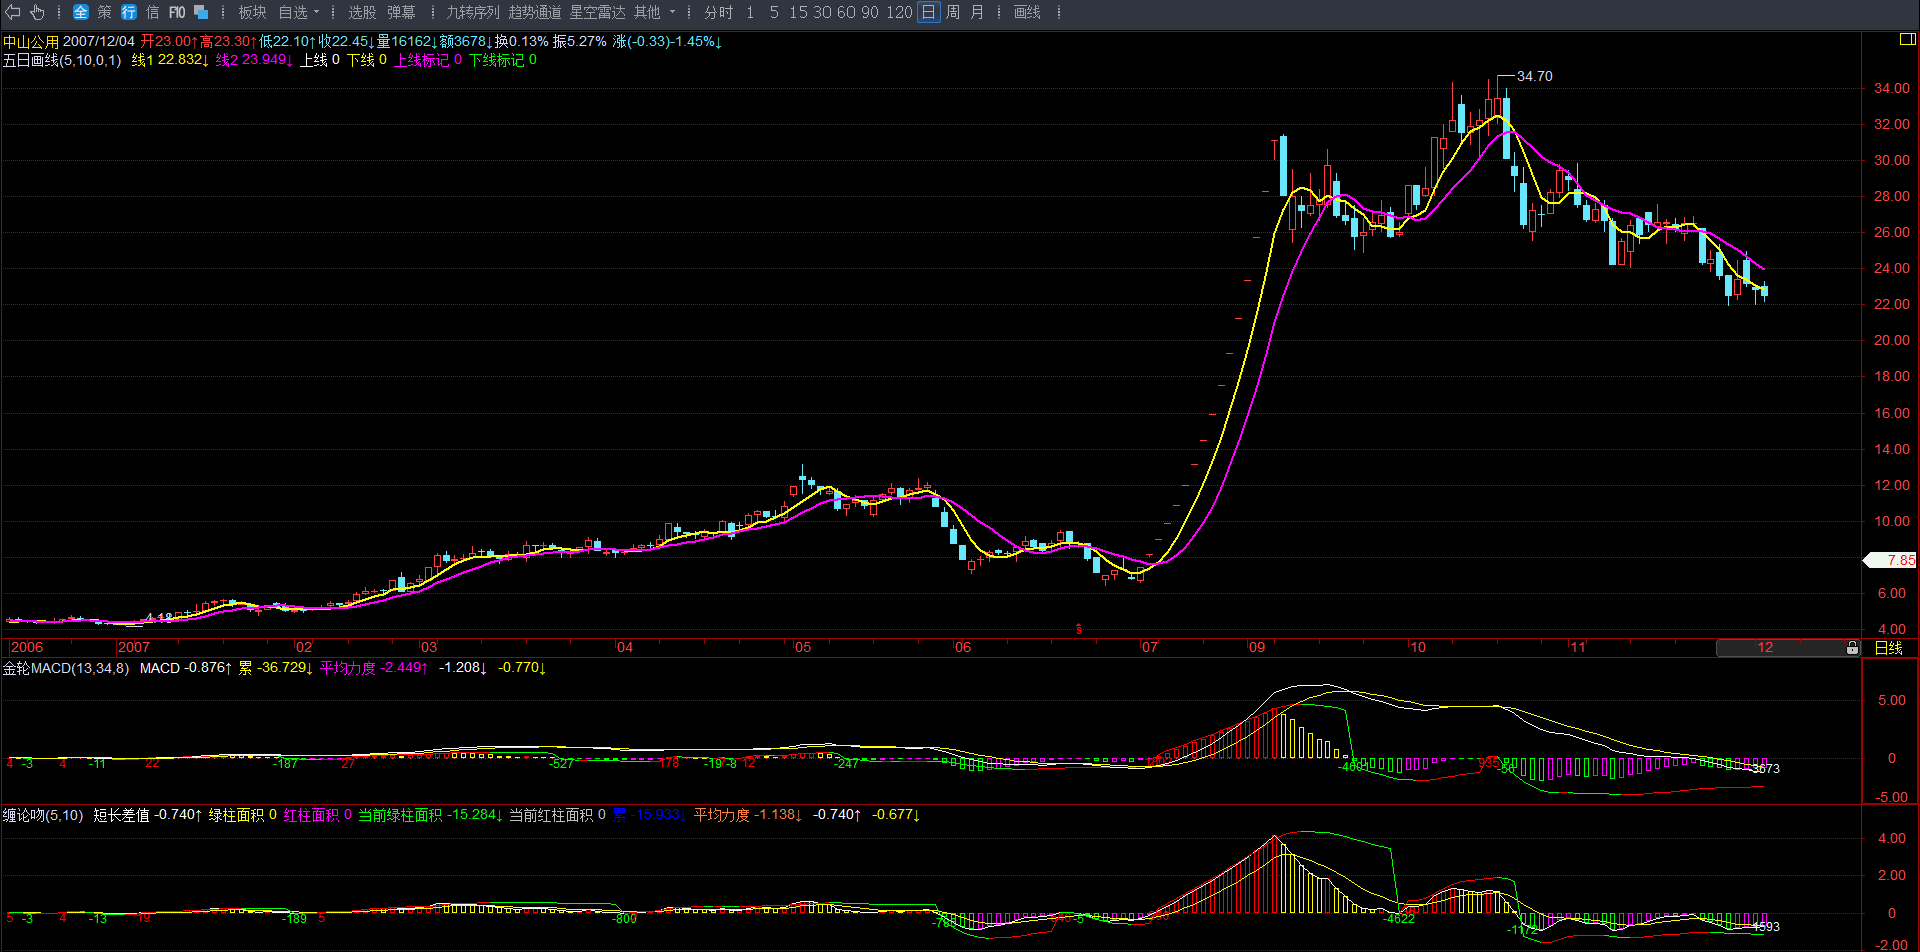The height and width of the screenshot is (952, 1920).
Task: Click the 弹幕 toolbar item
Action: coord(401,12)
